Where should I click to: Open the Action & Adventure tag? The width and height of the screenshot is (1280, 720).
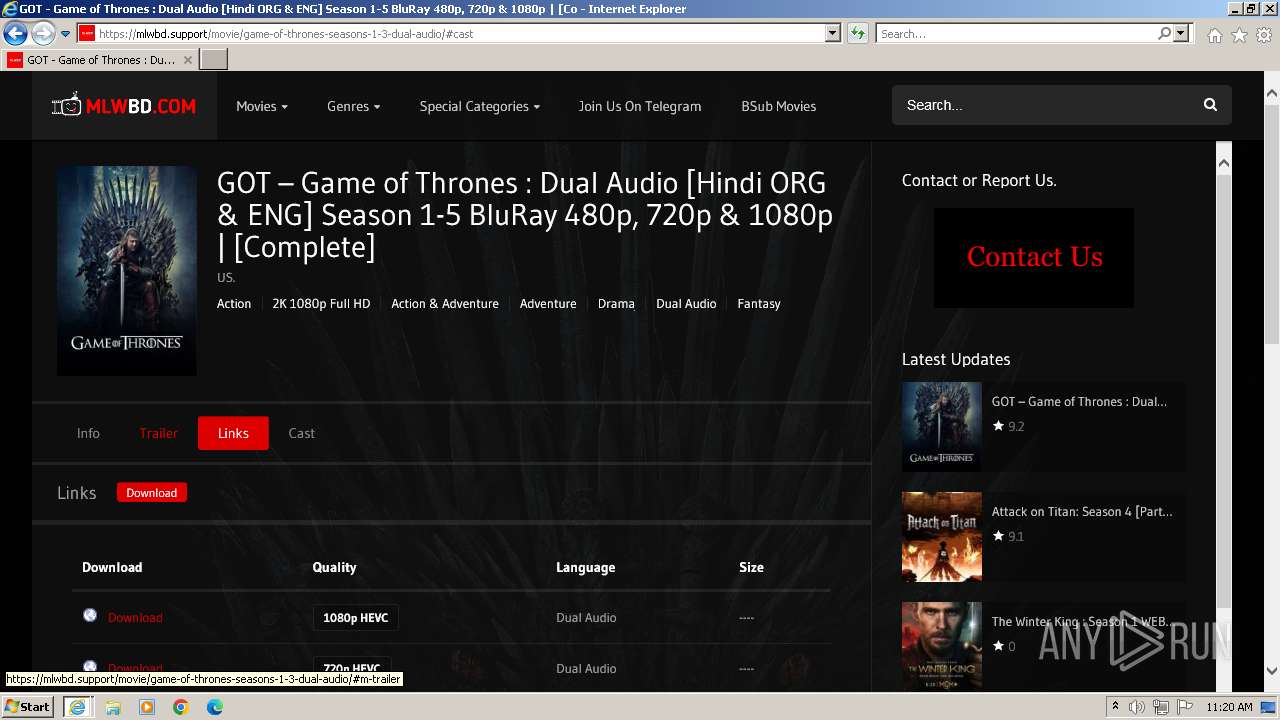[445, 304]
